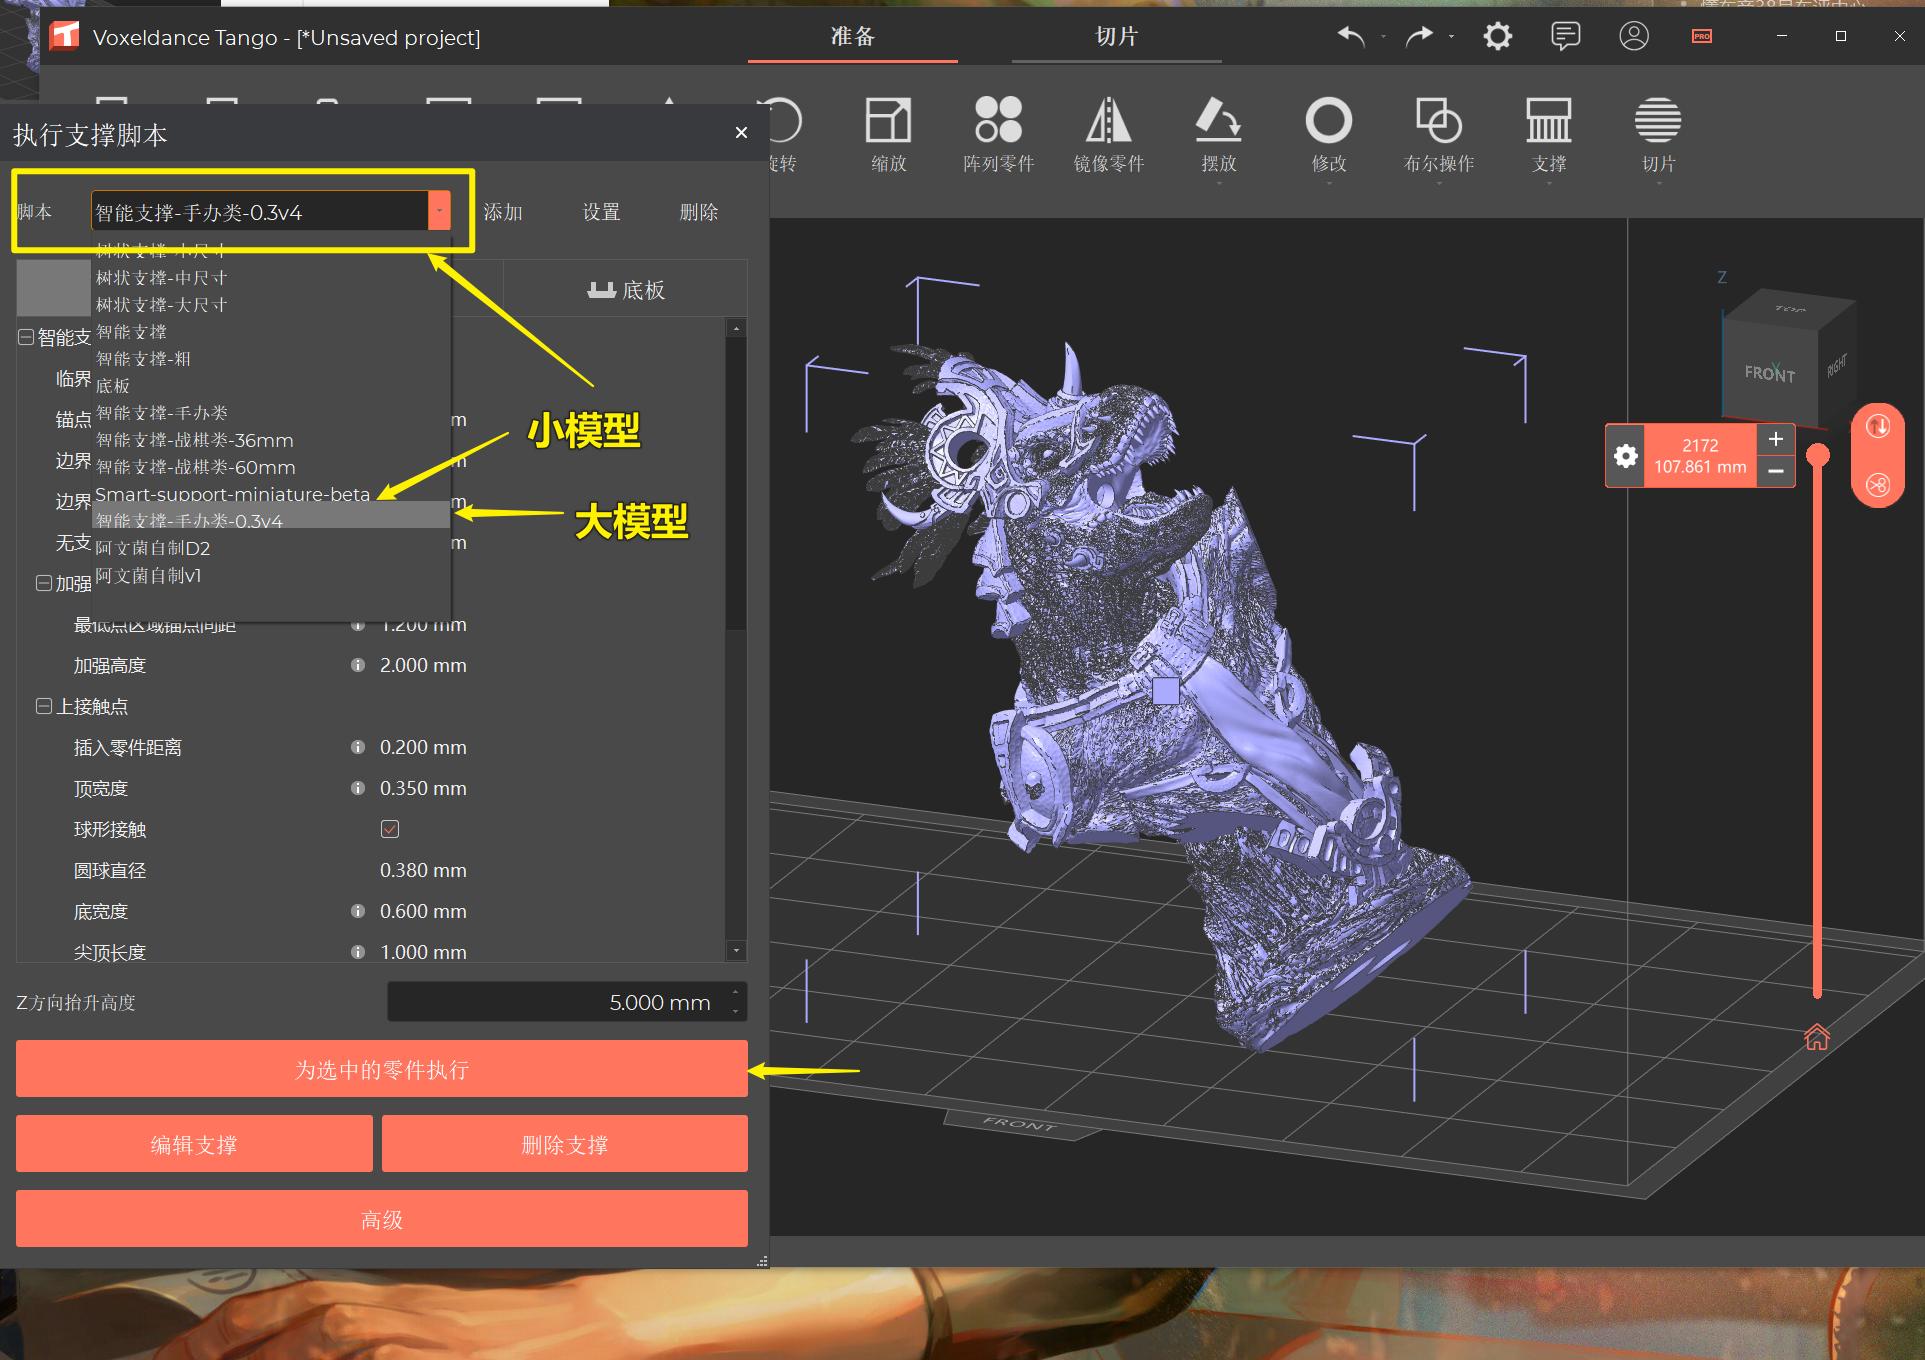Click the gear icon beside the layer height display
Screen dimensions: 1925x1360
[x=1626, y=456]
